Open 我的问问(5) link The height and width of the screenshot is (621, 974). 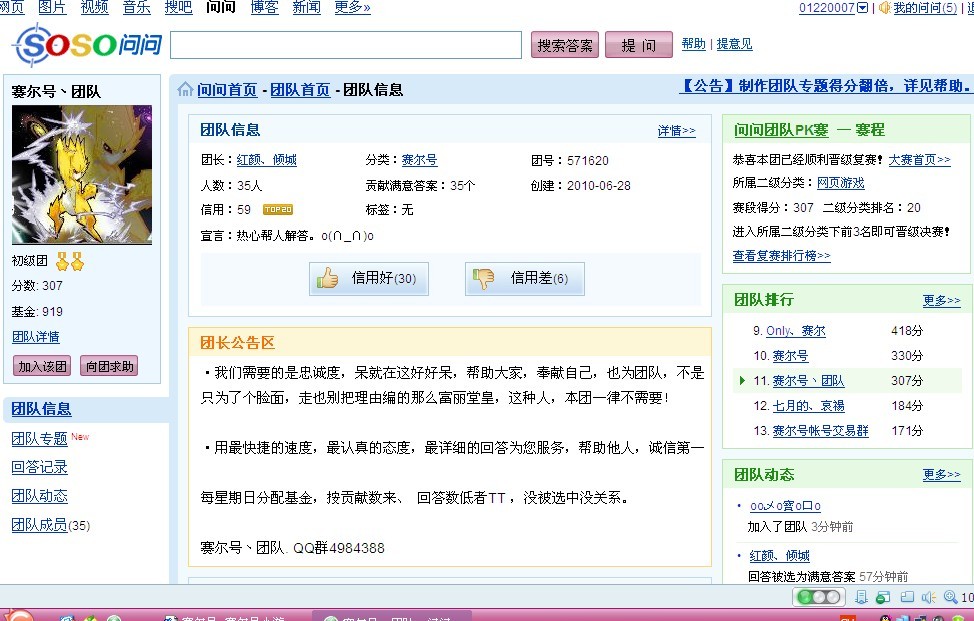pyautogui.click(x=925, y=8)
